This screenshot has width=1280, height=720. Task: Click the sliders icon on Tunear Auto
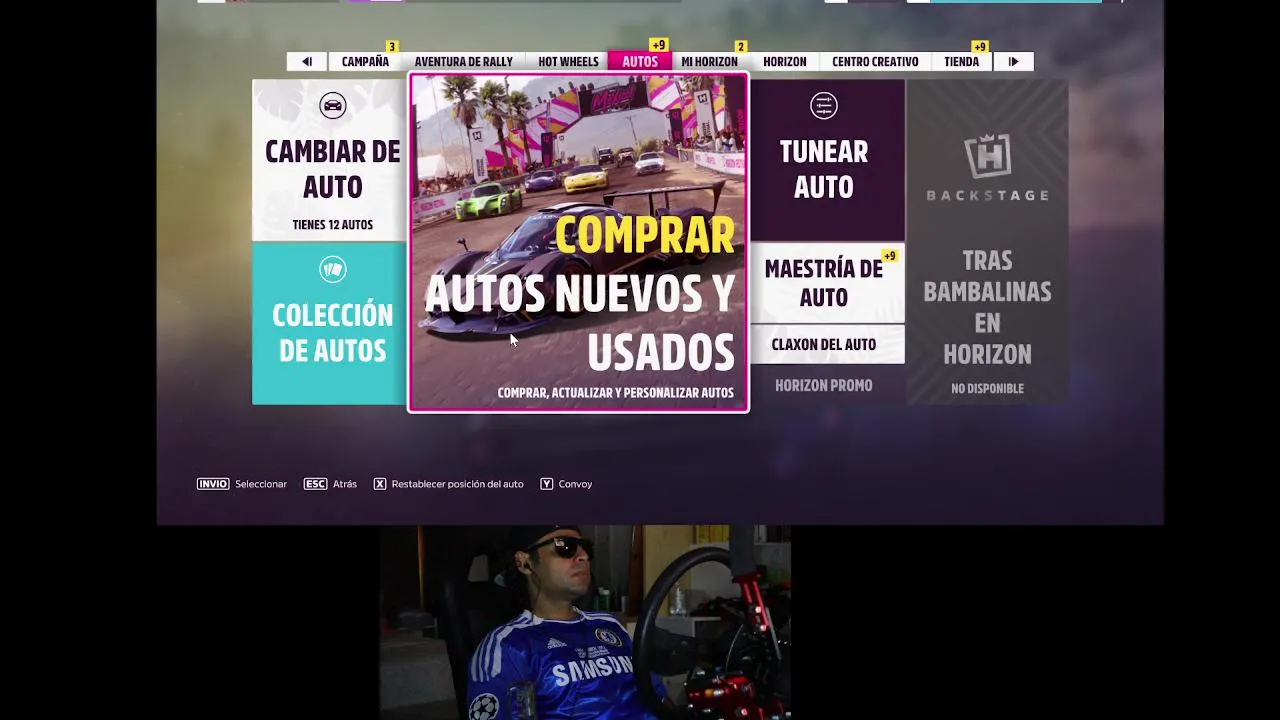click(824, 106)
